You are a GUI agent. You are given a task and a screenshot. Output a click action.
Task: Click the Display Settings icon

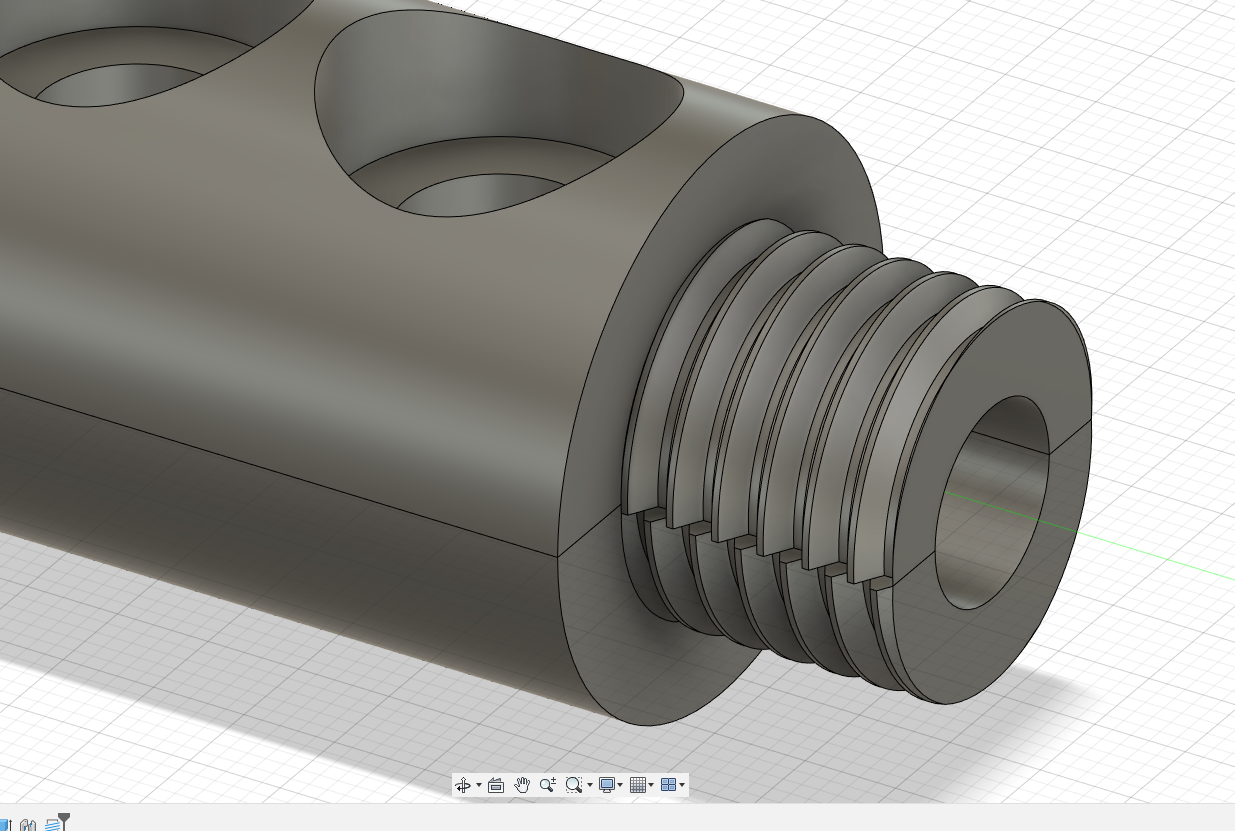point(608,785)
